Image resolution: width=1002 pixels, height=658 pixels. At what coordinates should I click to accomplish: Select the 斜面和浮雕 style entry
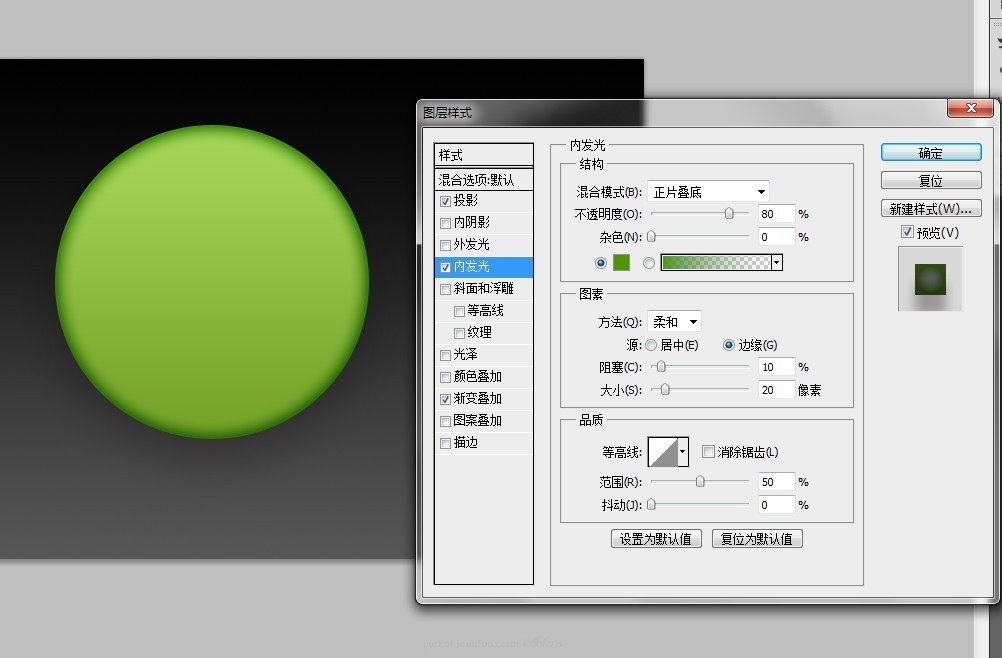tap(477, 288)
